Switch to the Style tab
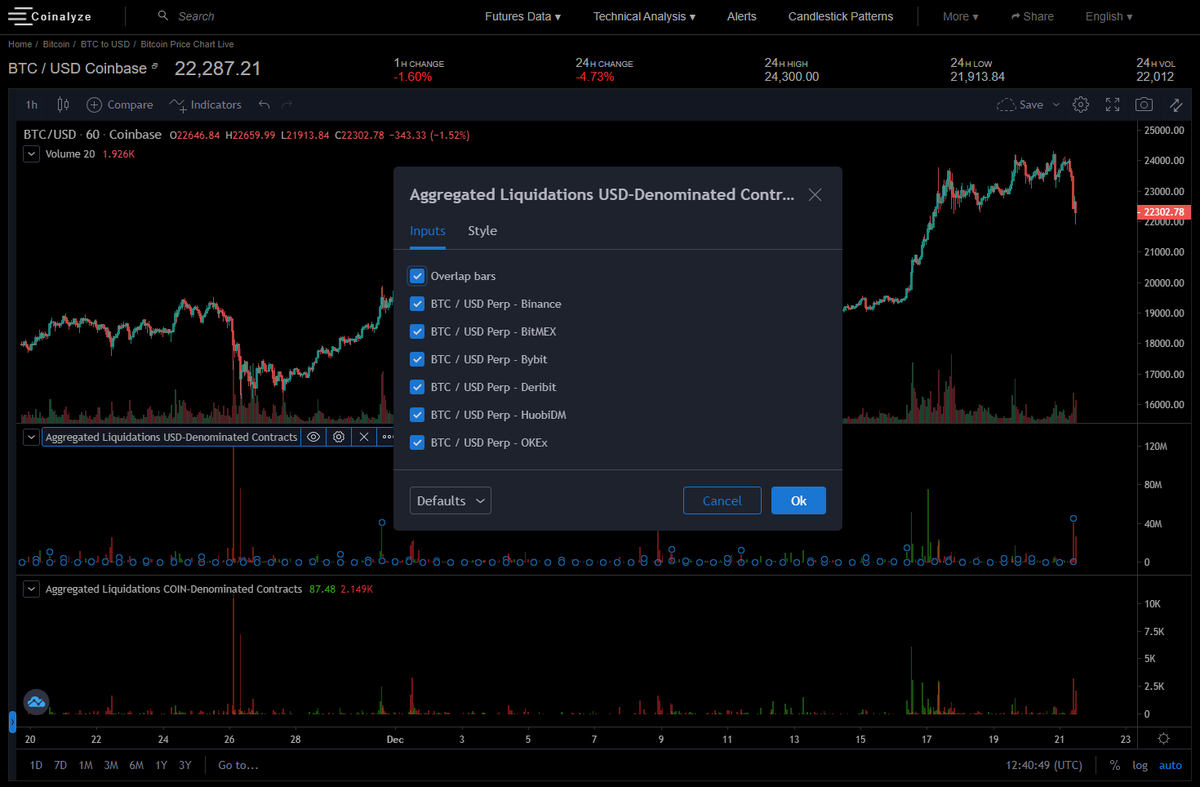1200x787 pixels. [482, 231]
